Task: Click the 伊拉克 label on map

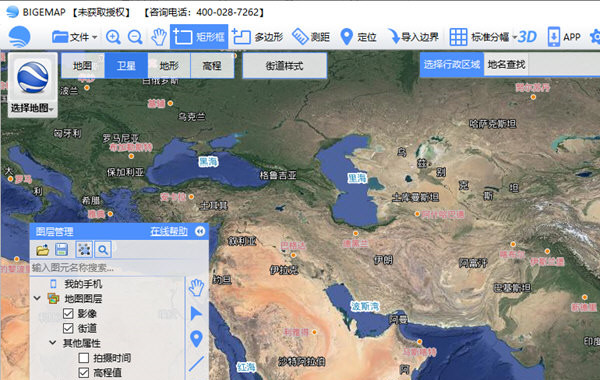Action: click(x=284, y=270)
